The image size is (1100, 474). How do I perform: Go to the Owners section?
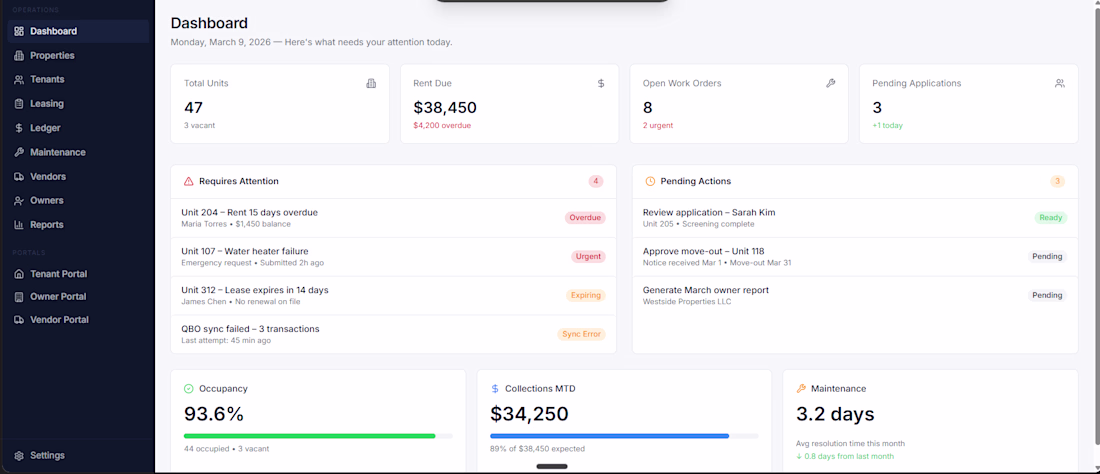(x=46, y=200)
